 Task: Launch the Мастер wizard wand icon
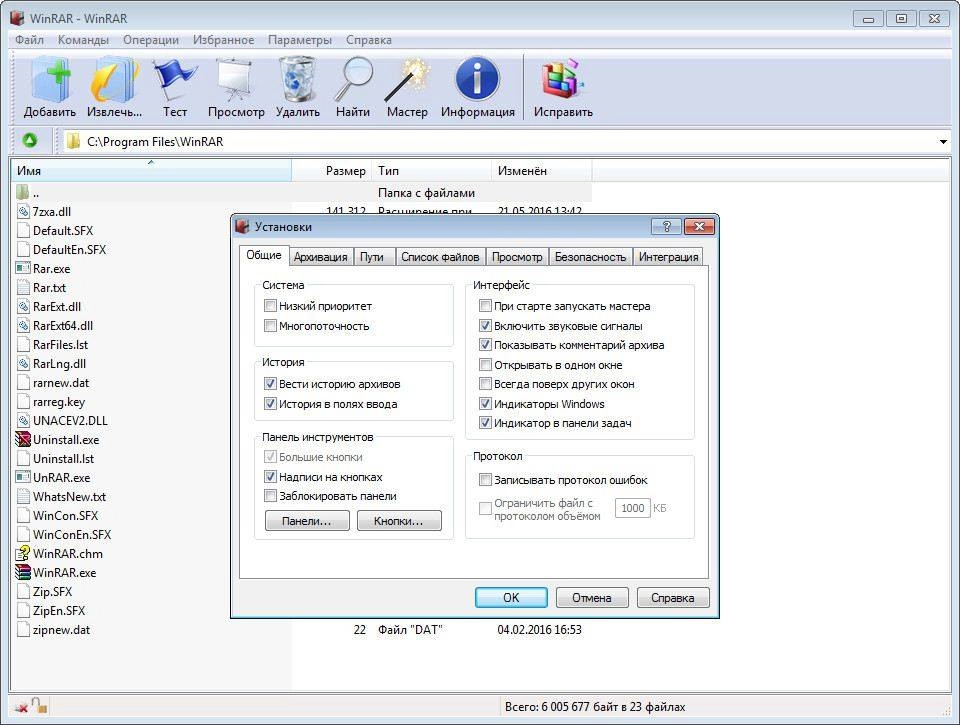[x=407, y=80]
